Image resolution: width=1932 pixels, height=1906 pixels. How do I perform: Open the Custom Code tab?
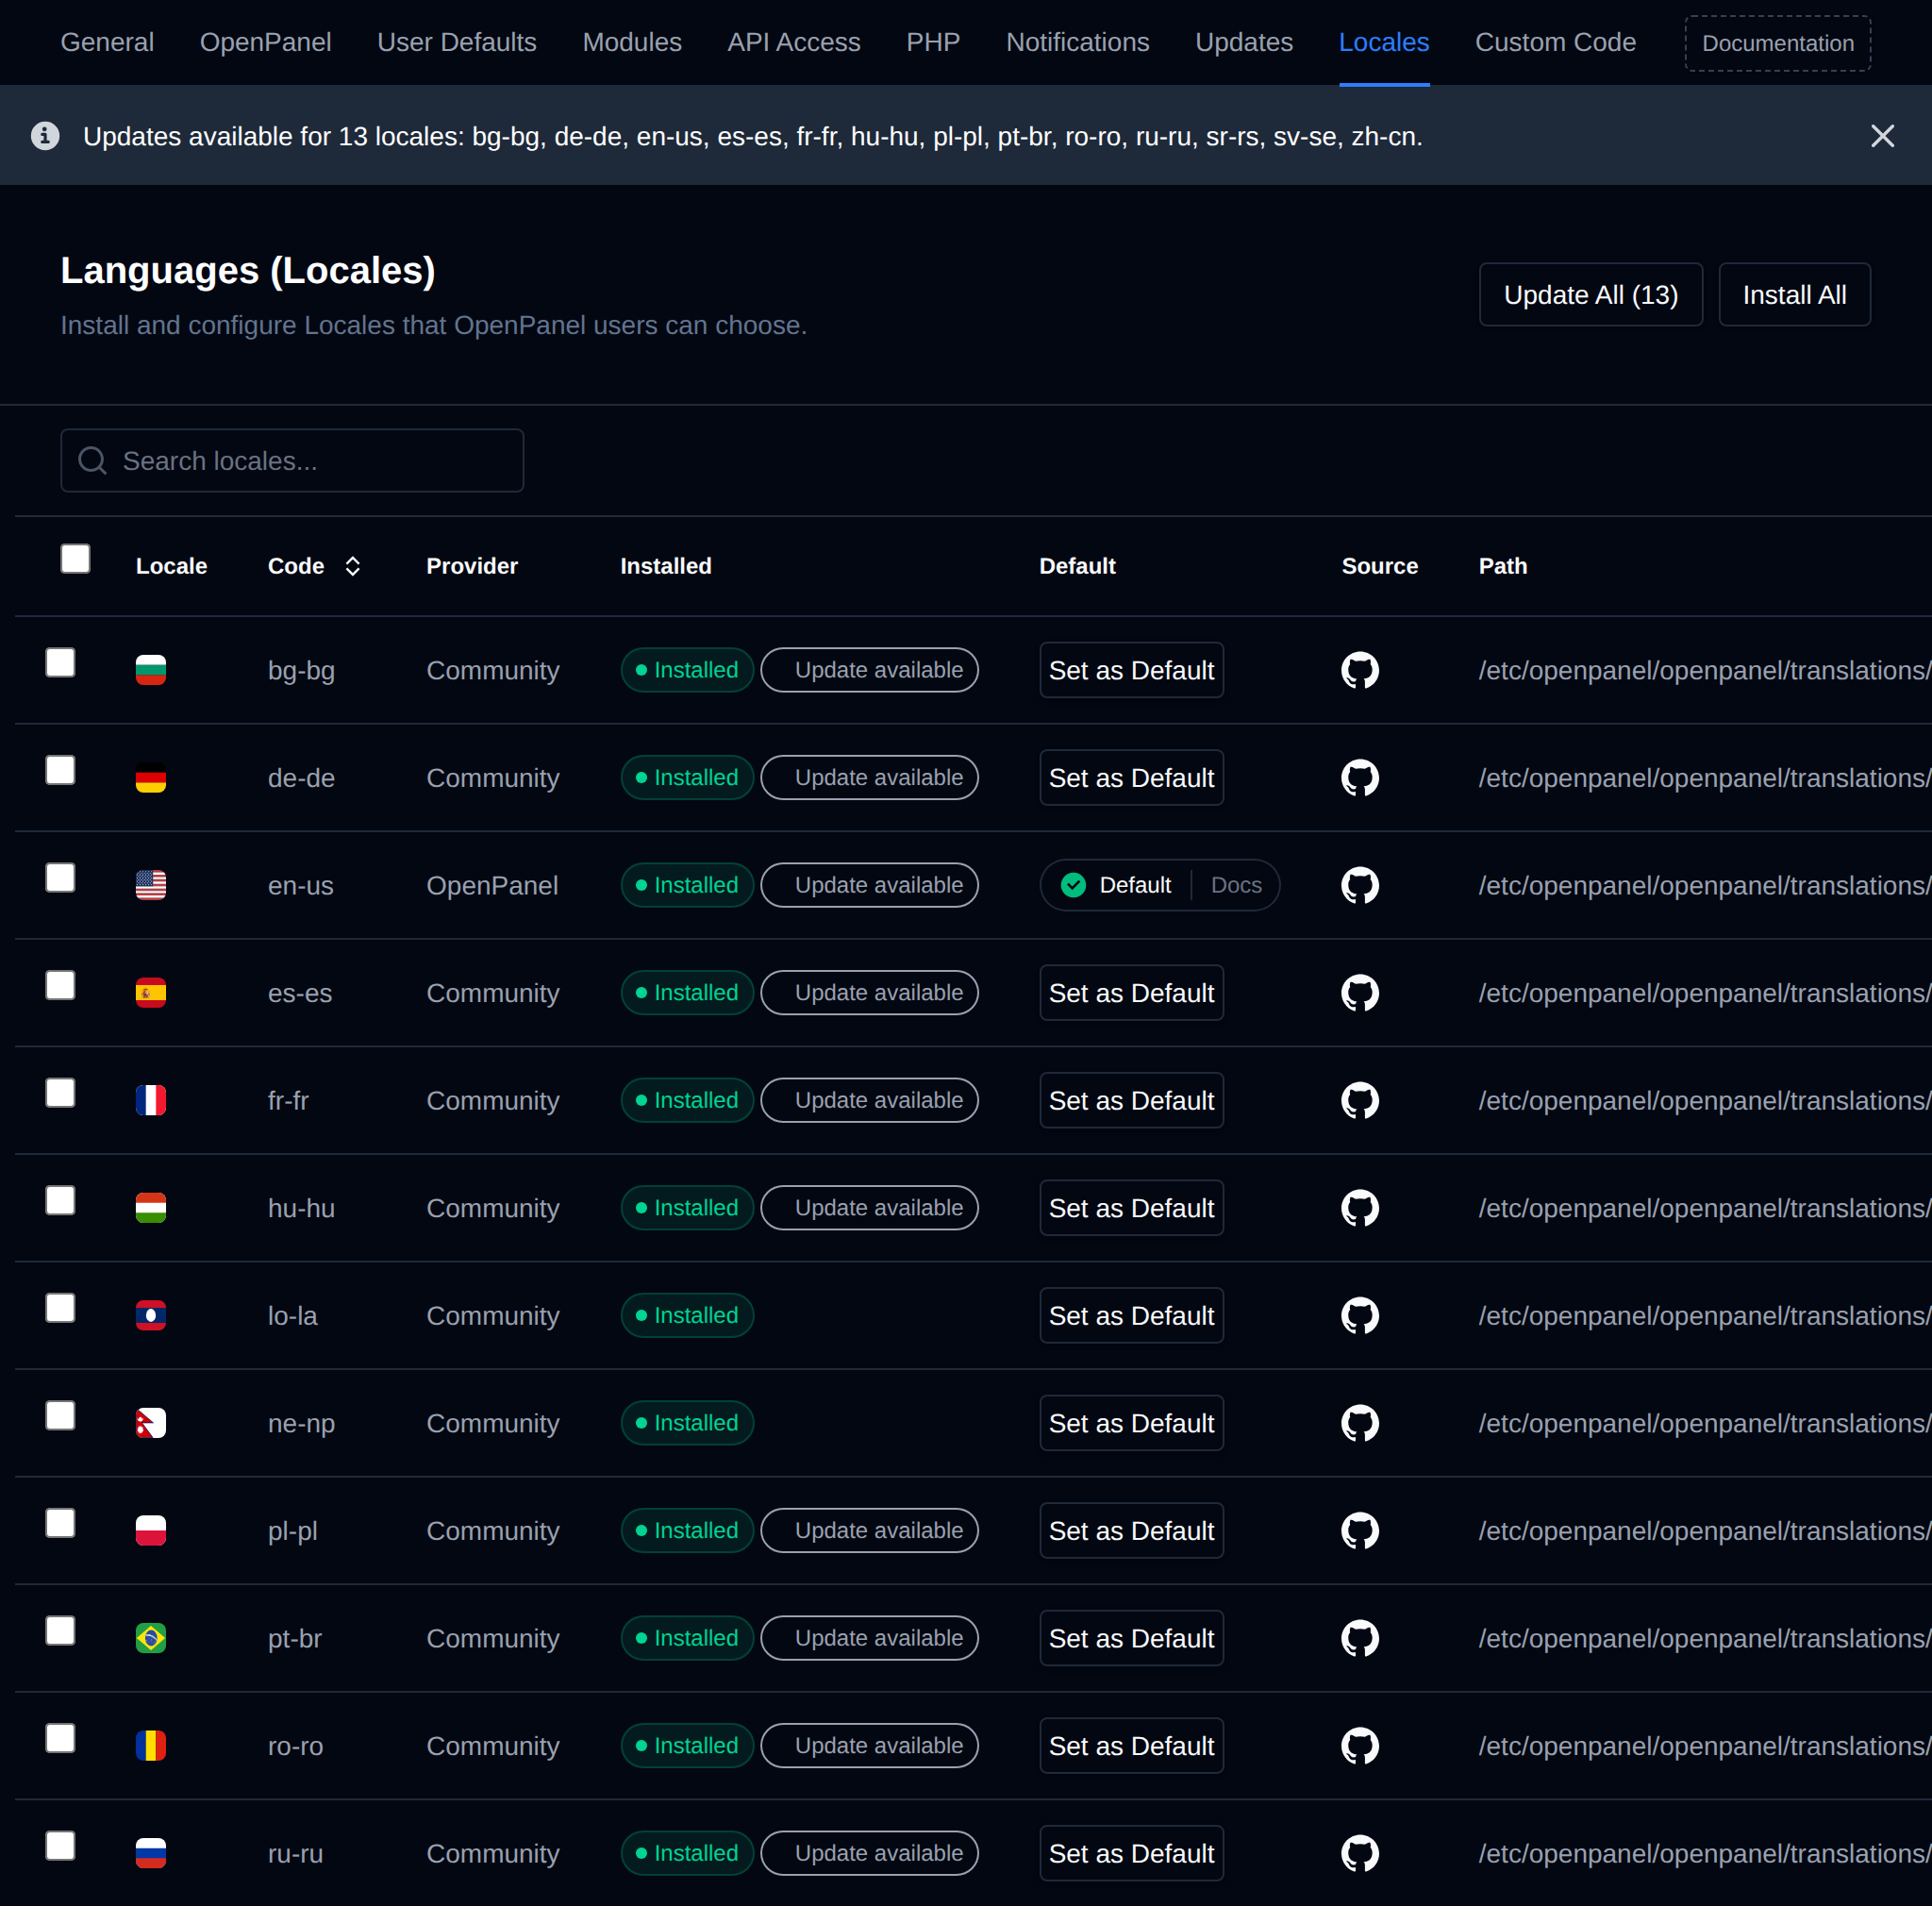1555,42
